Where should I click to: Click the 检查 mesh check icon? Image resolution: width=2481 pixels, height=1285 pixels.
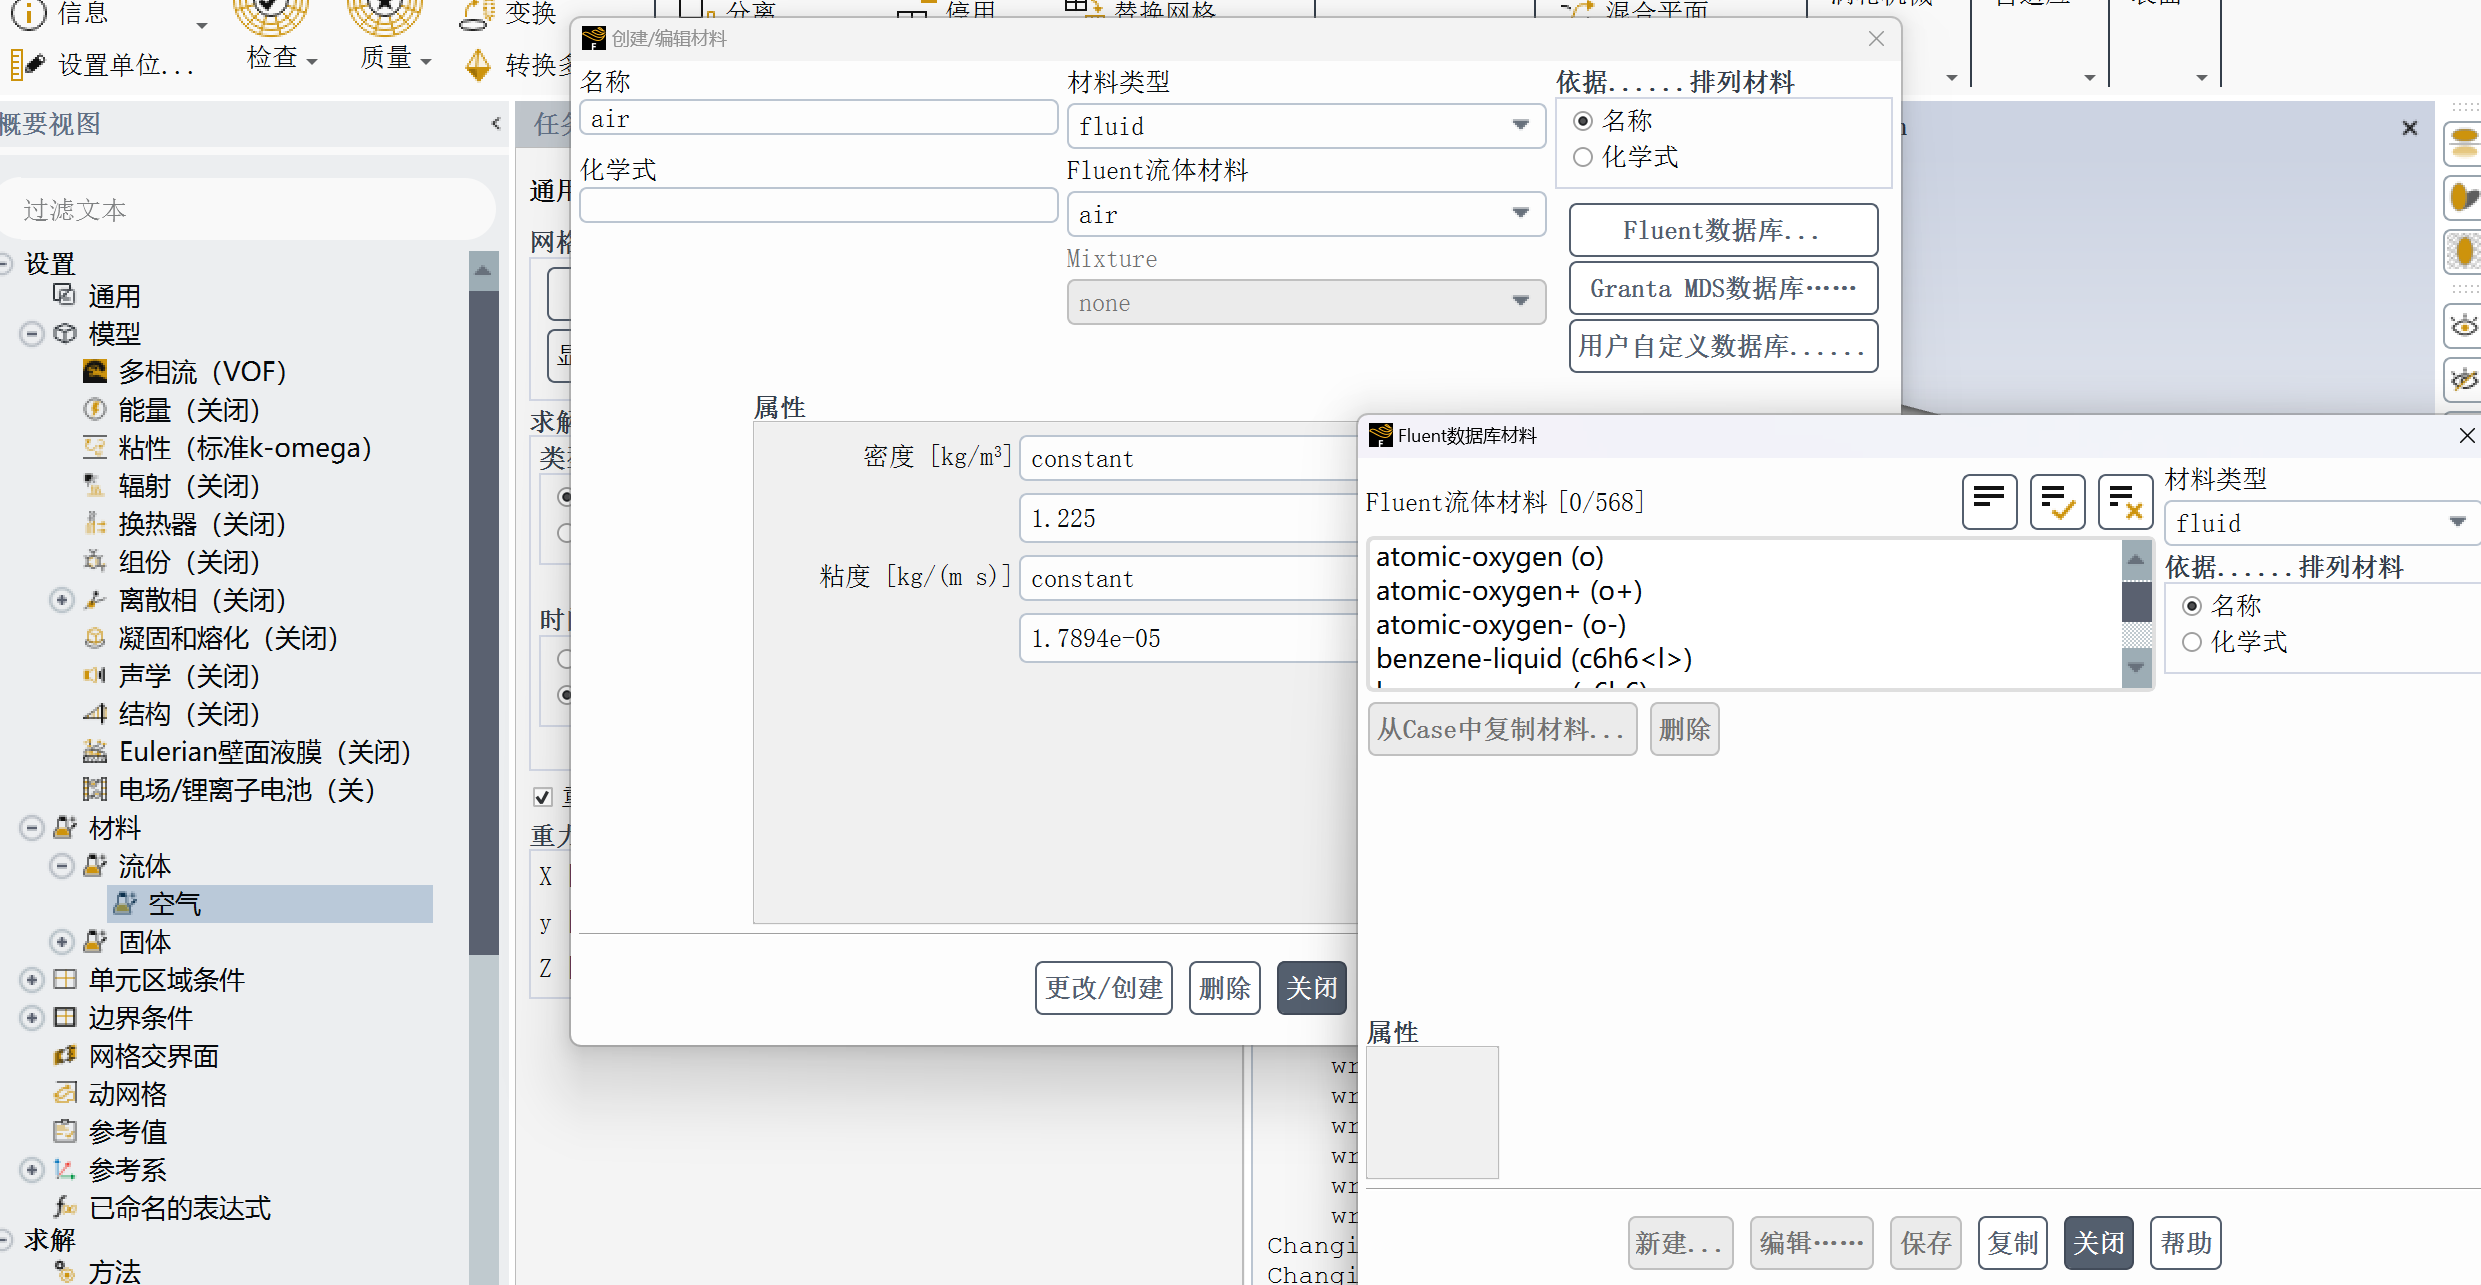[270, 15]
